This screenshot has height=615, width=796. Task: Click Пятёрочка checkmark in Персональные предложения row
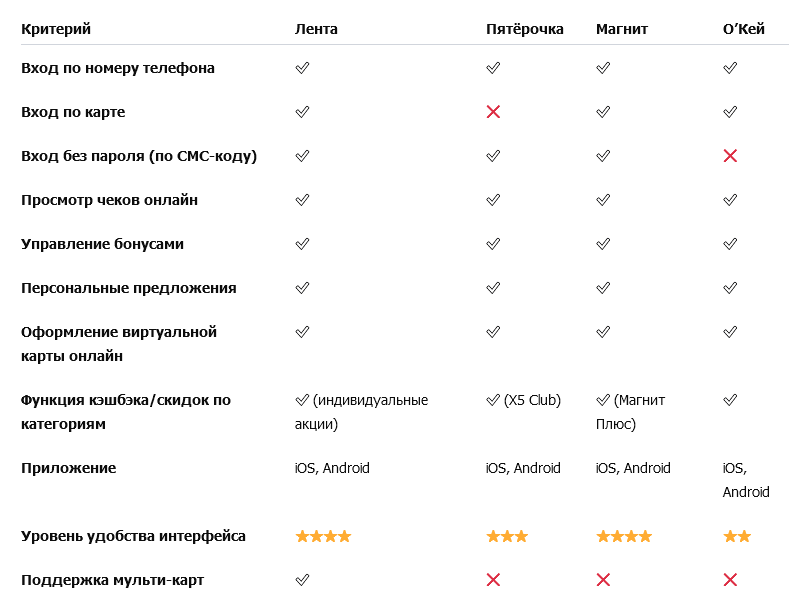[493, 288]
